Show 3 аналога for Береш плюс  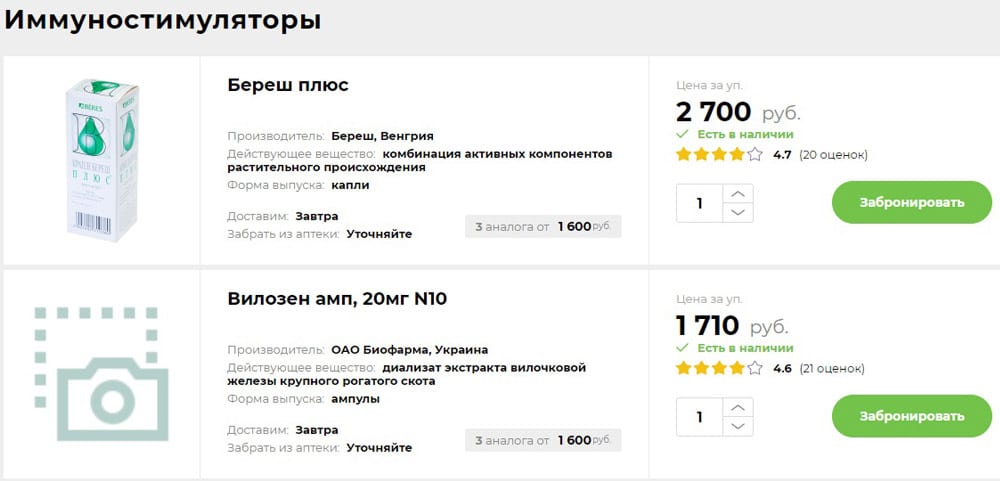tap(543, 226)
